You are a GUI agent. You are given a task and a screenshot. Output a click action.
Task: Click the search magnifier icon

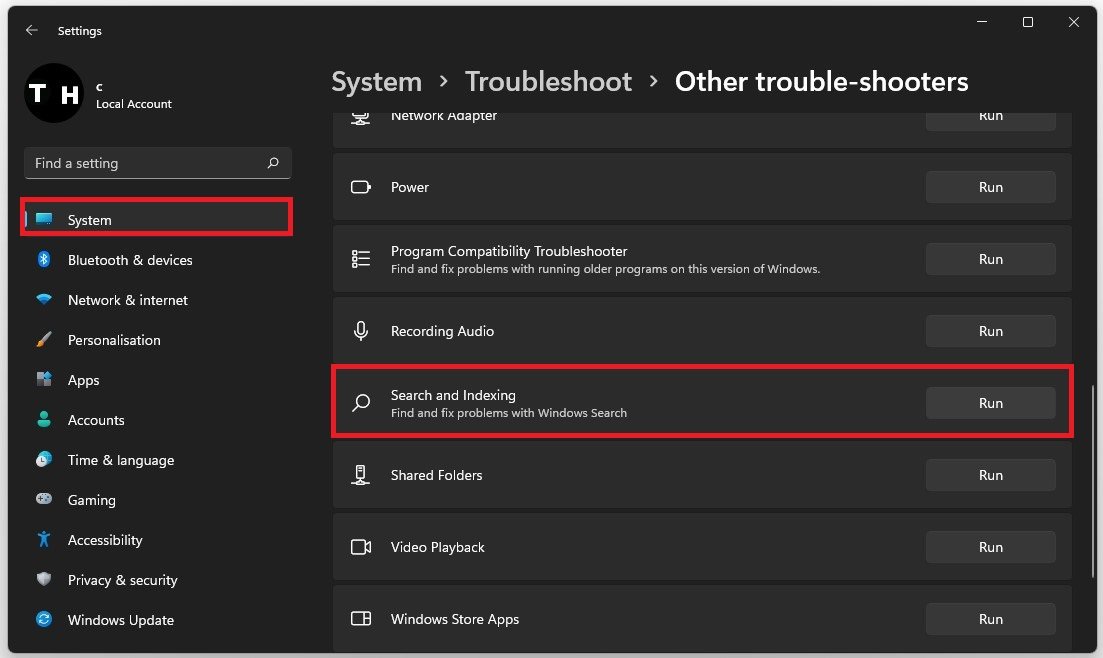(x=273, y=163)
